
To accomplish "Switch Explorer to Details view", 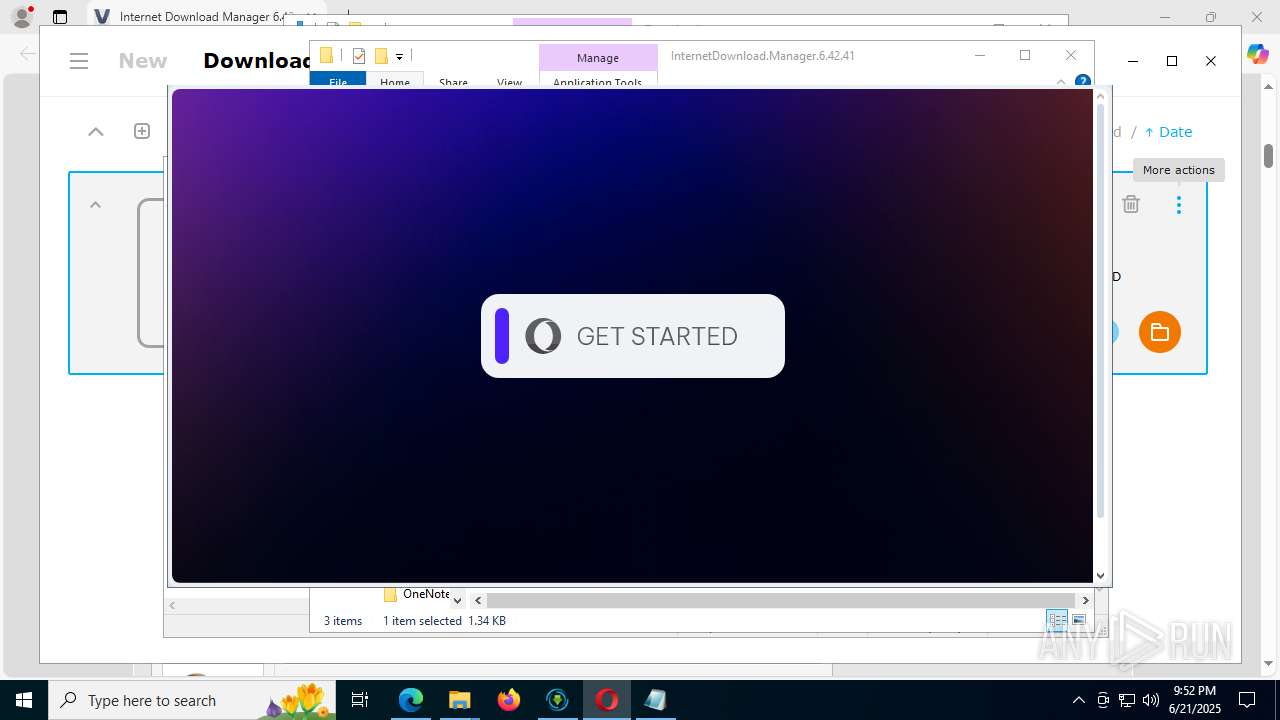I will pyautogui.click(x=1057, y=620).
